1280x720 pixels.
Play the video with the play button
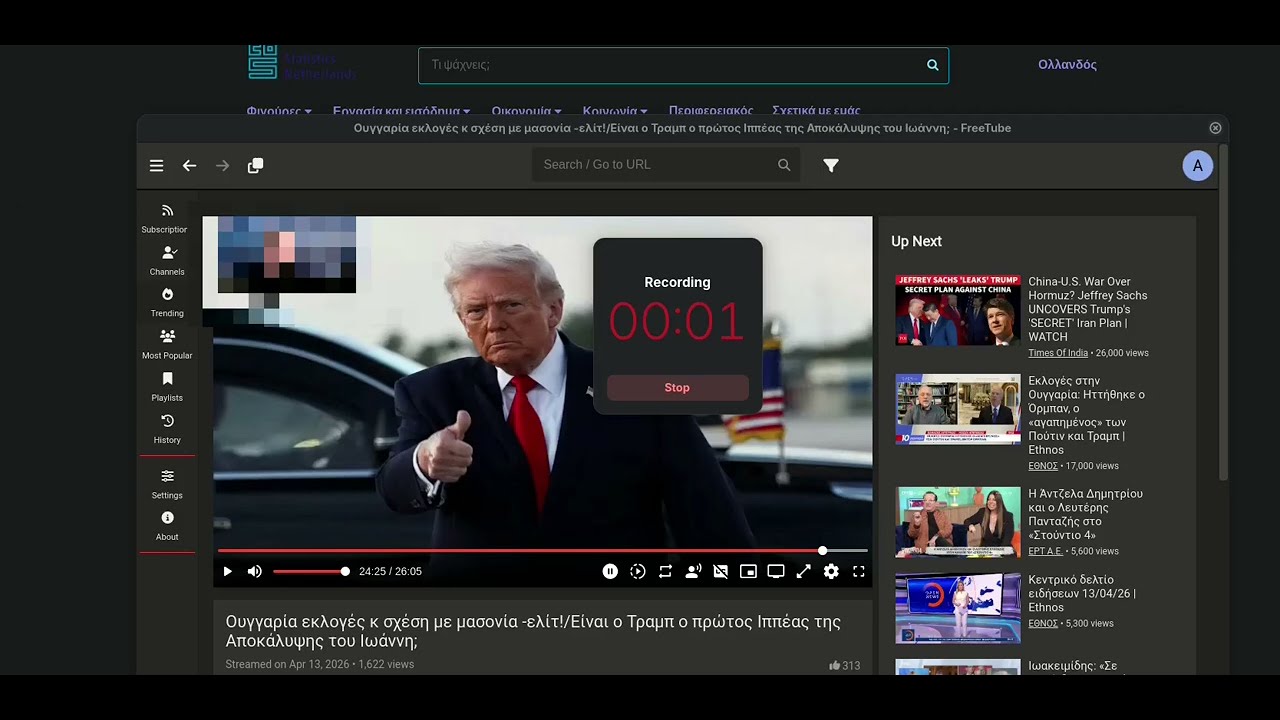click(x=227, y=572)
